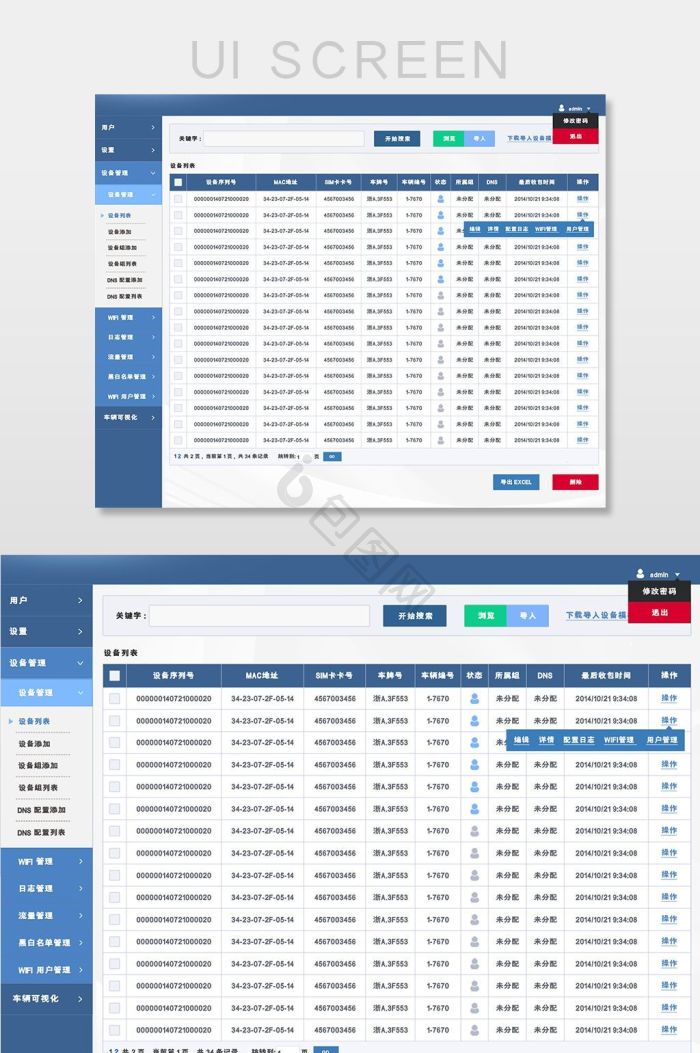Focus the 跳转到 page number field in the small preview
The width and height of the screenshot is (700, 1053).
[305, 457]
